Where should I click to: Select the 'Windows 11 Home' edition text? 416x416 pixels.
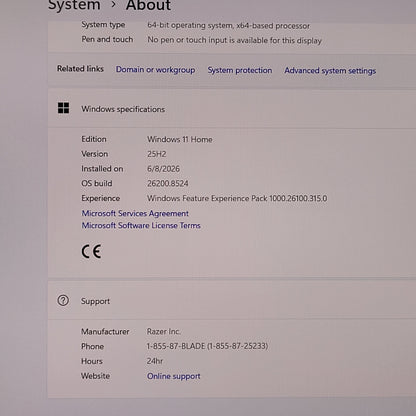[180, 139]
